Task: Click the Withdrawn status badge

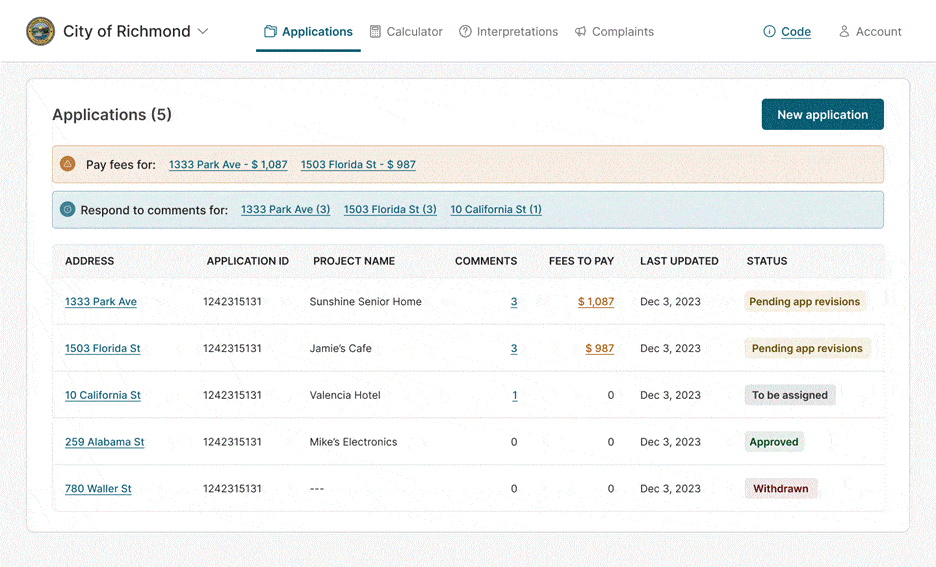Action: pos(781,489)
